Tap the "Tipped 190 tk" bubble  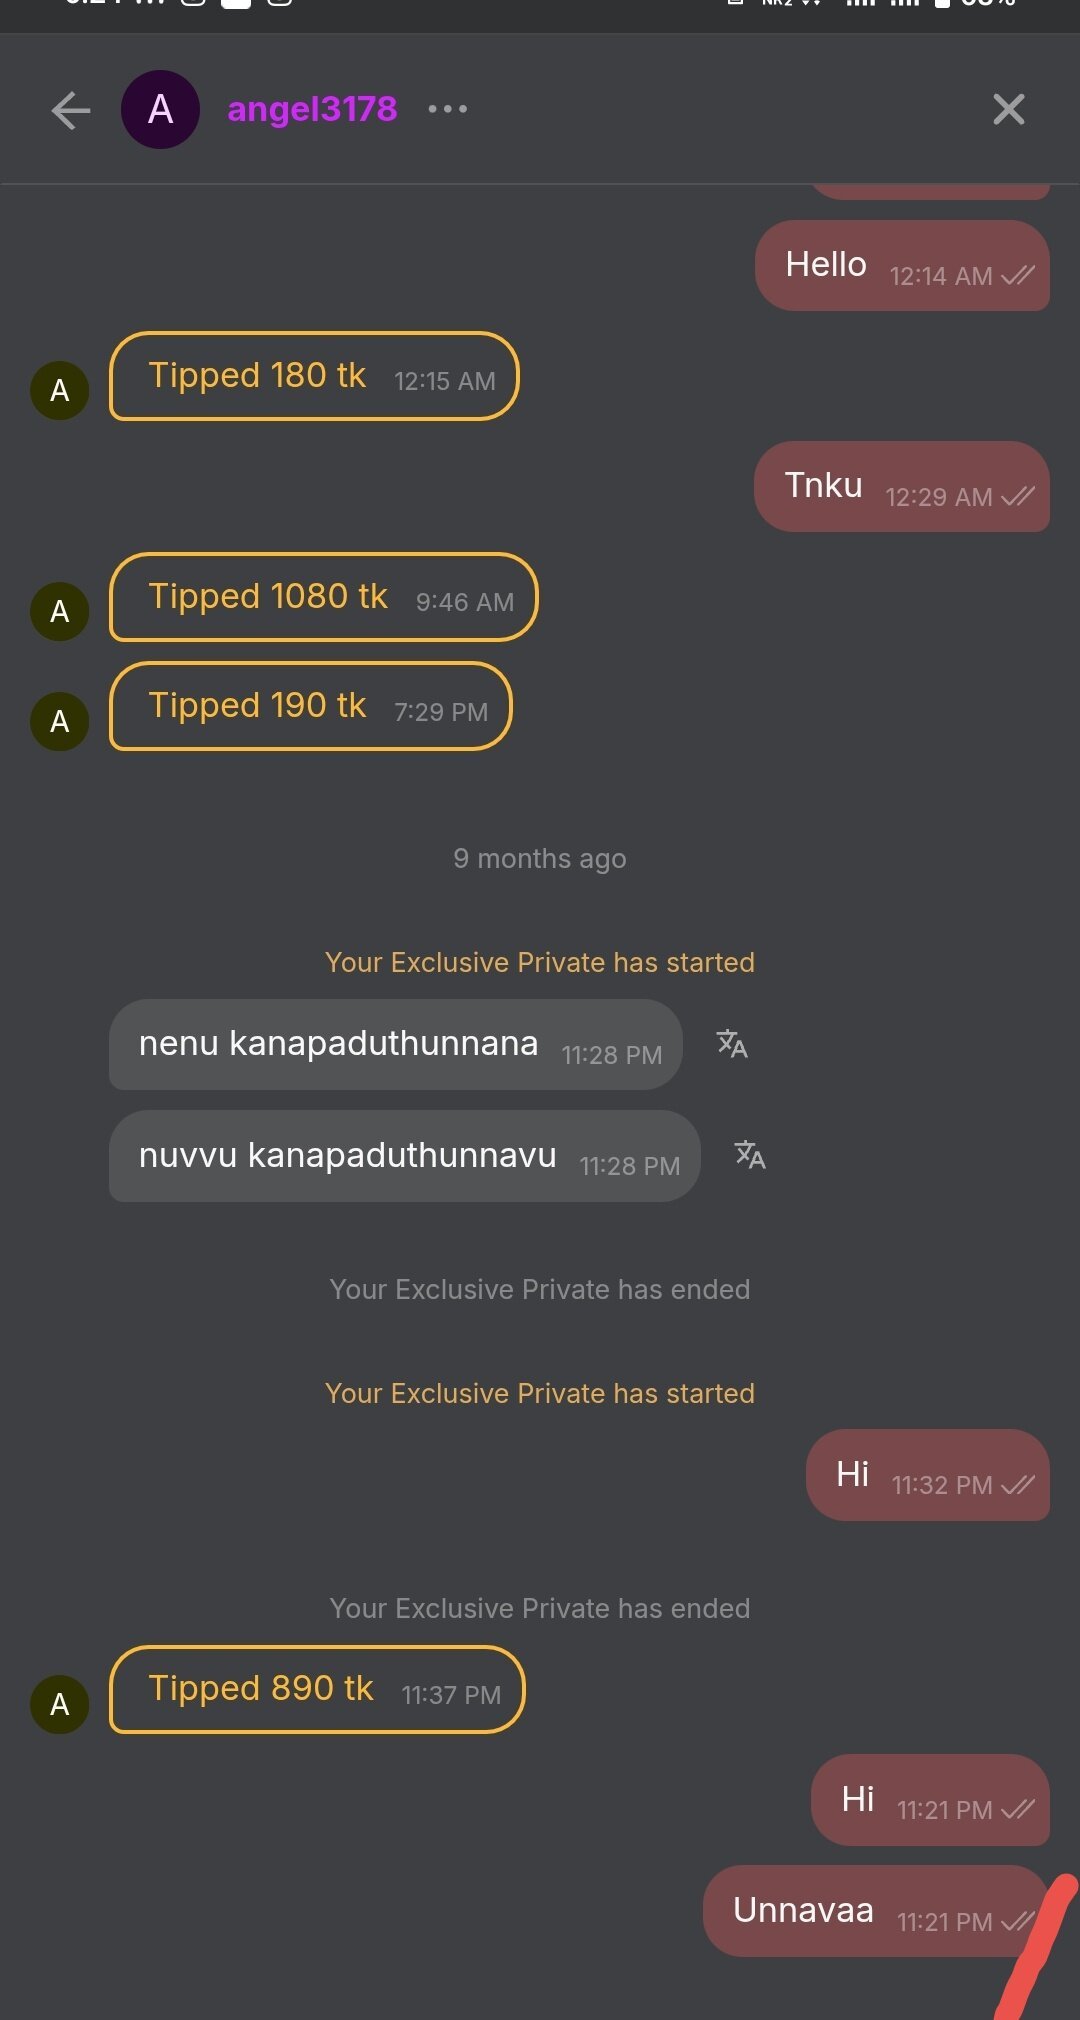coord(310,706)
